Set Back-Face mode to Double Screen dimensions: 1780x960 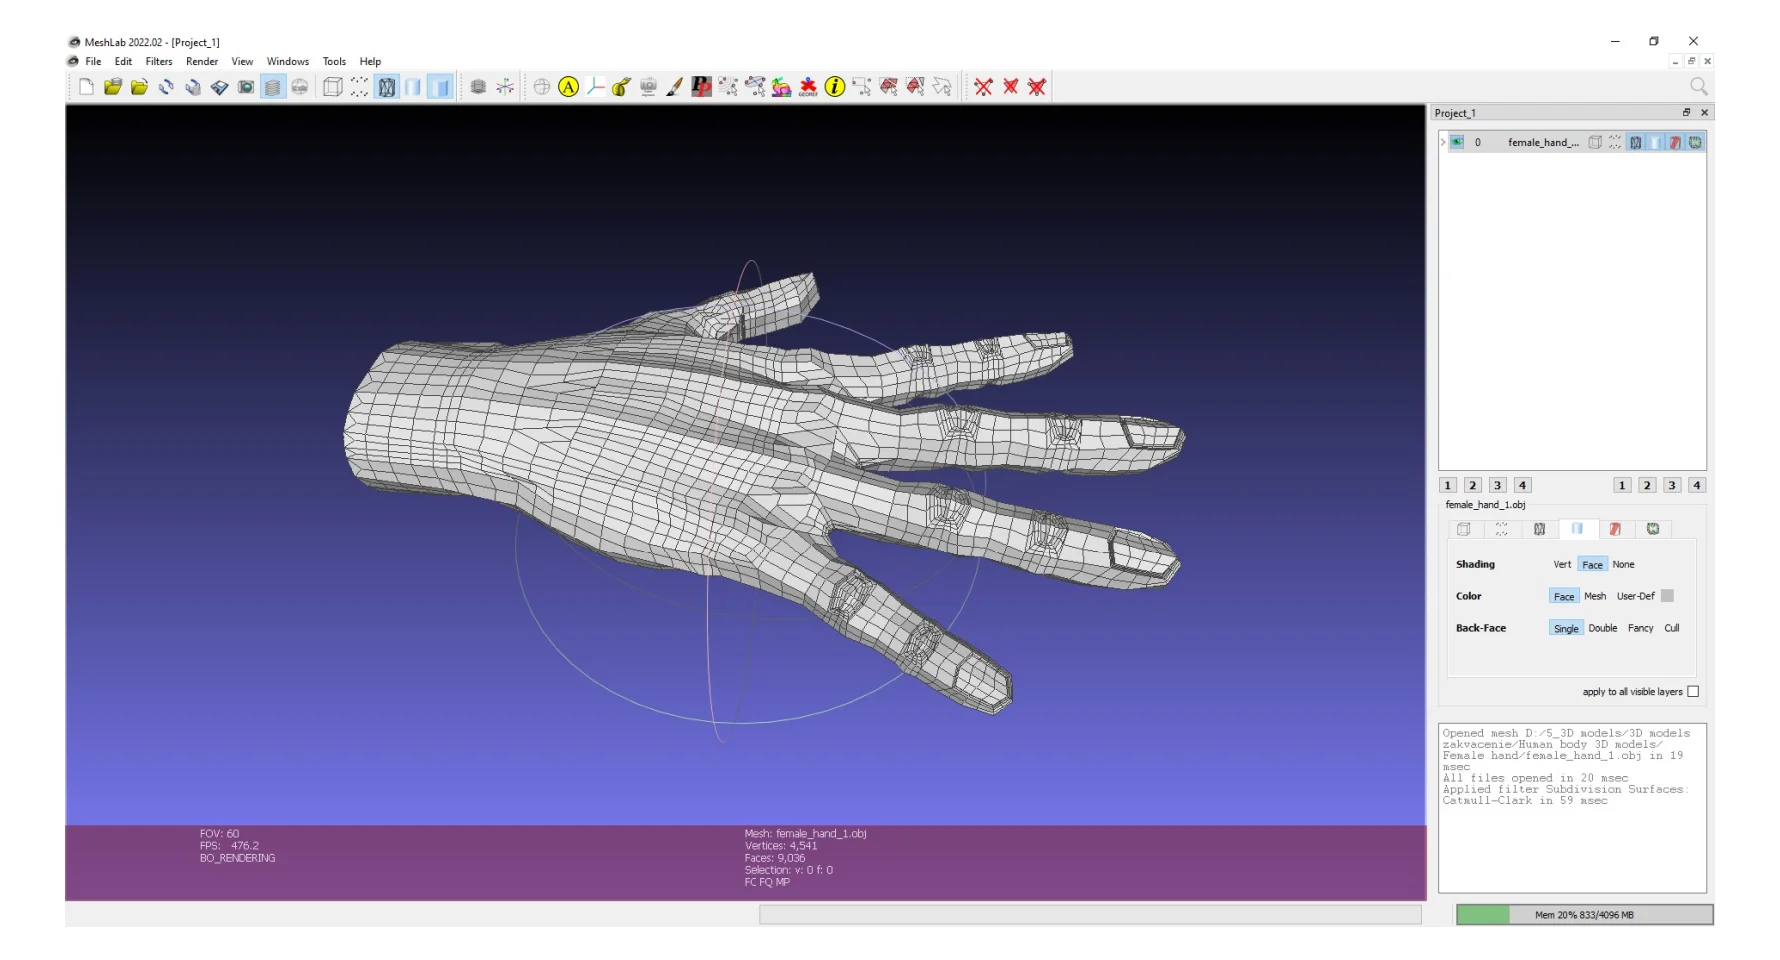[x=1602, y=628]
